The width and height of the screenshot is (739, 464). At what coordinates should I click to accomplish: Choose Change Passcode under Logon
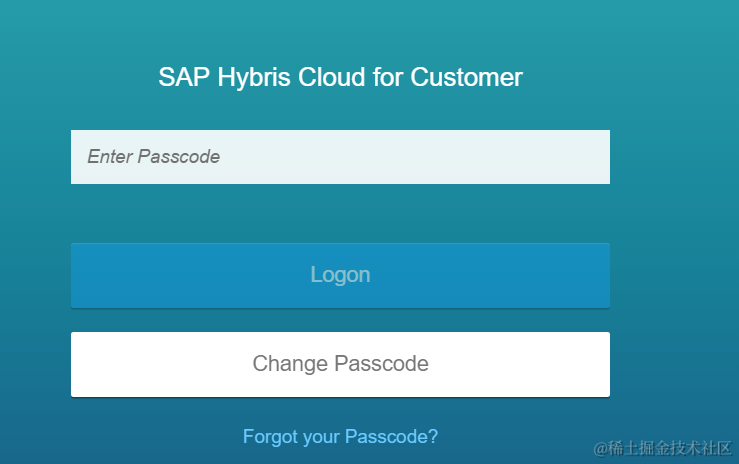[x=340, y=364]
